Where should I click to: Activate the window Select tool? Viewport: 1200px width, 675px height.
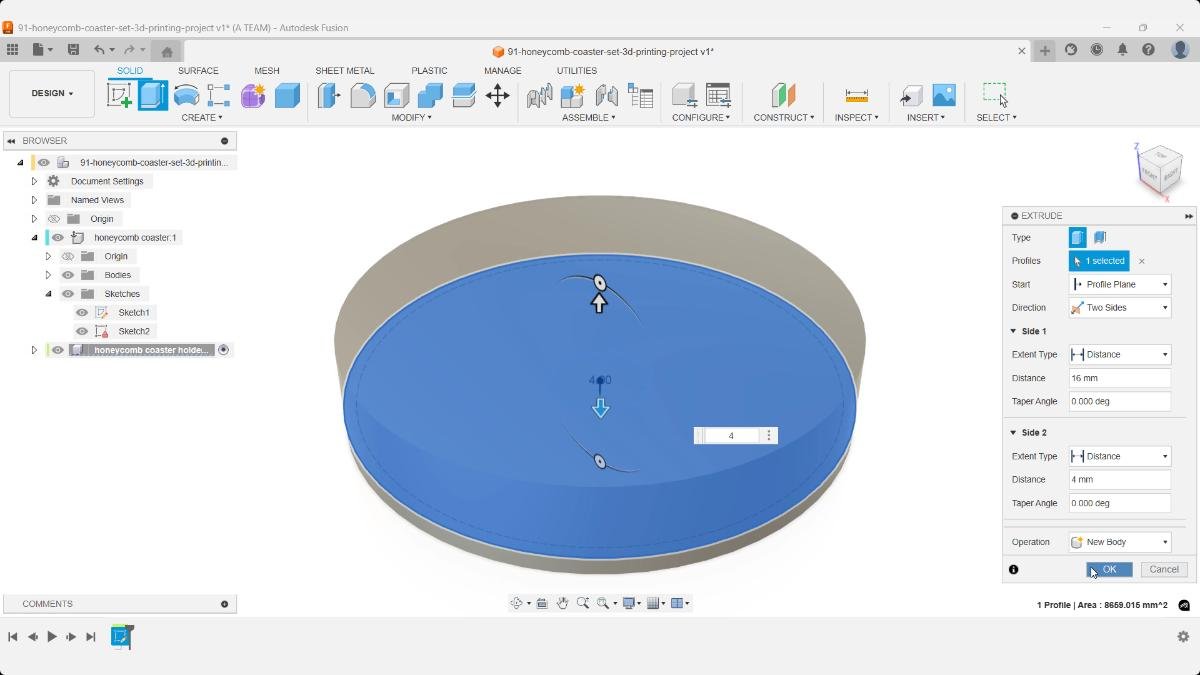[995, 95]
